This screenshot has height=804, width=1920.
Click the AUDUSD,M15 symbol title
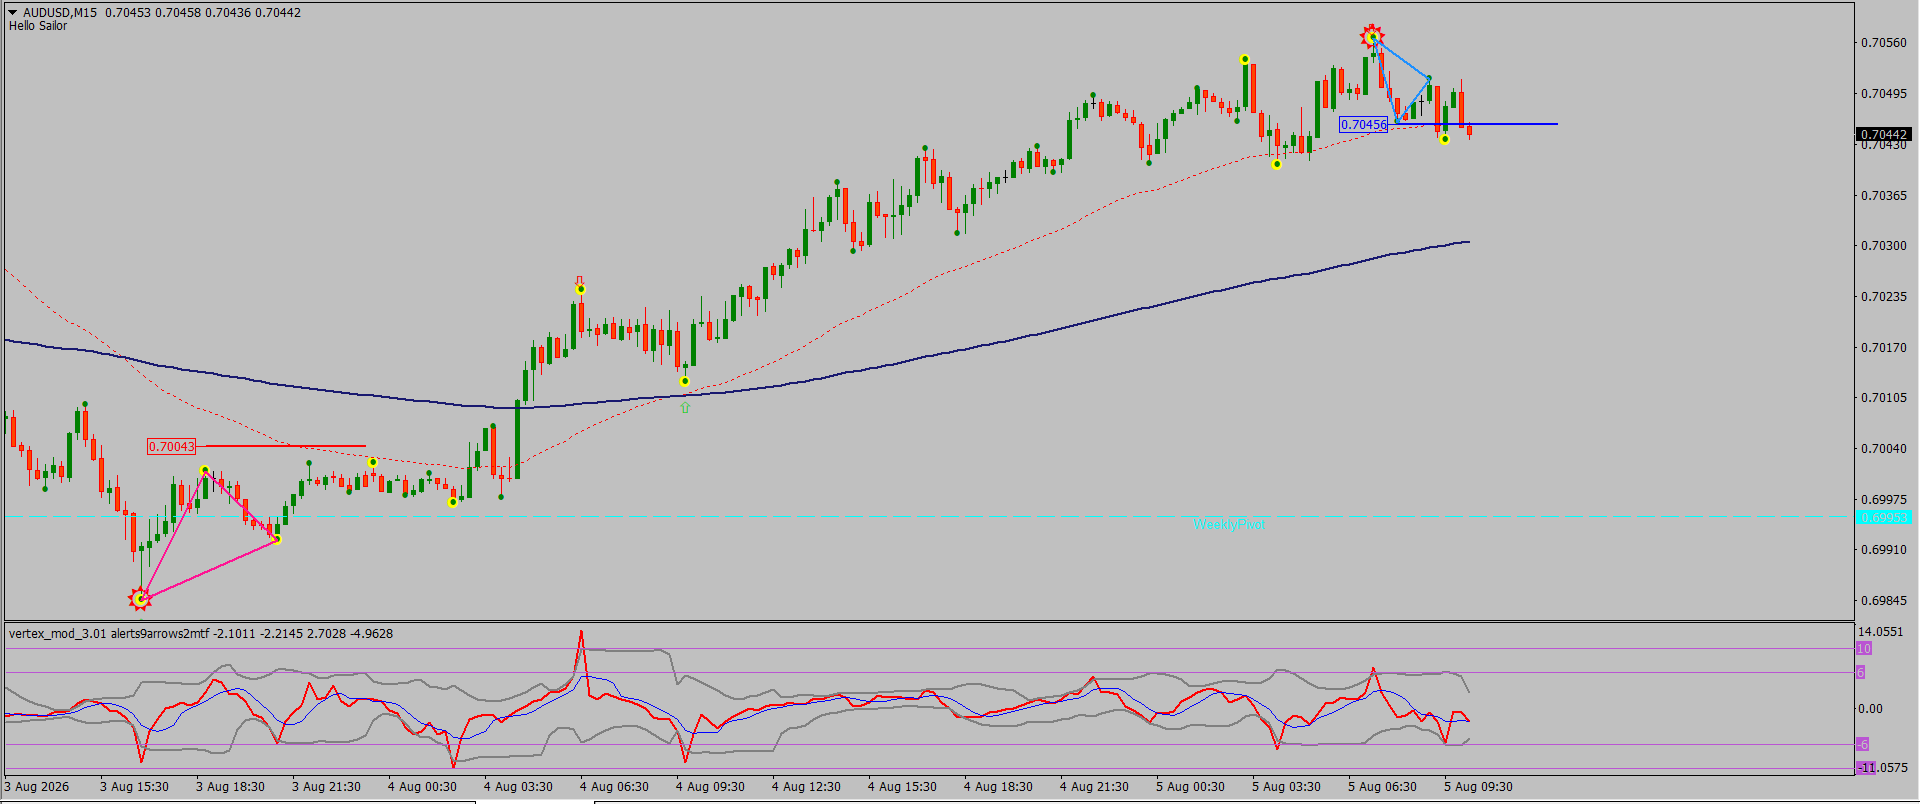[x=60, y=13]
